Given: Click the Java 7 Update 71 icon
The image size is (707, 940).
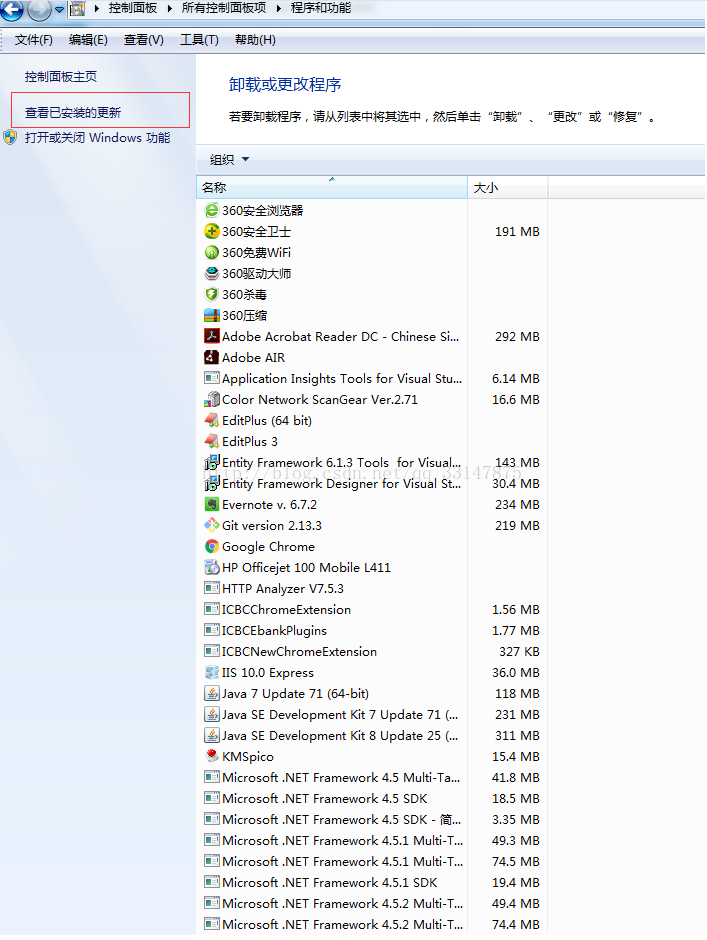Looking at the screenshot, I should [x=212, y=693].
